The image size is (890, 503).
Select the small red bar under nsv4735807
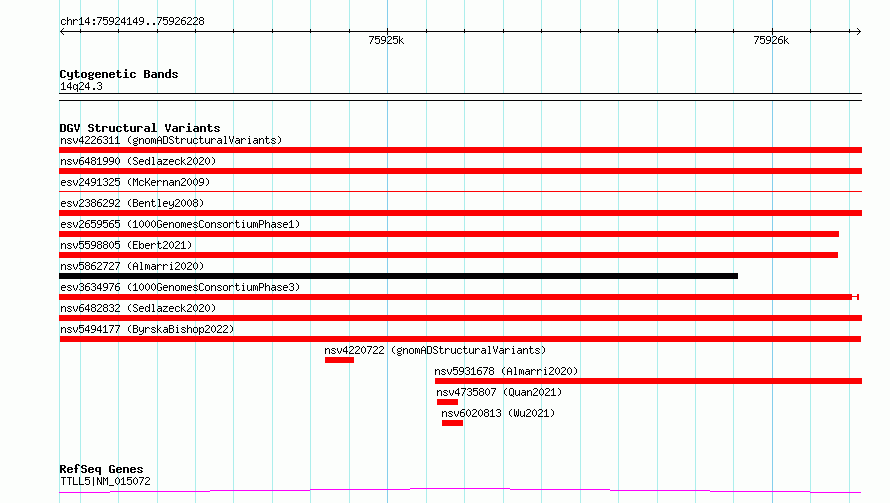pos(447,402)
